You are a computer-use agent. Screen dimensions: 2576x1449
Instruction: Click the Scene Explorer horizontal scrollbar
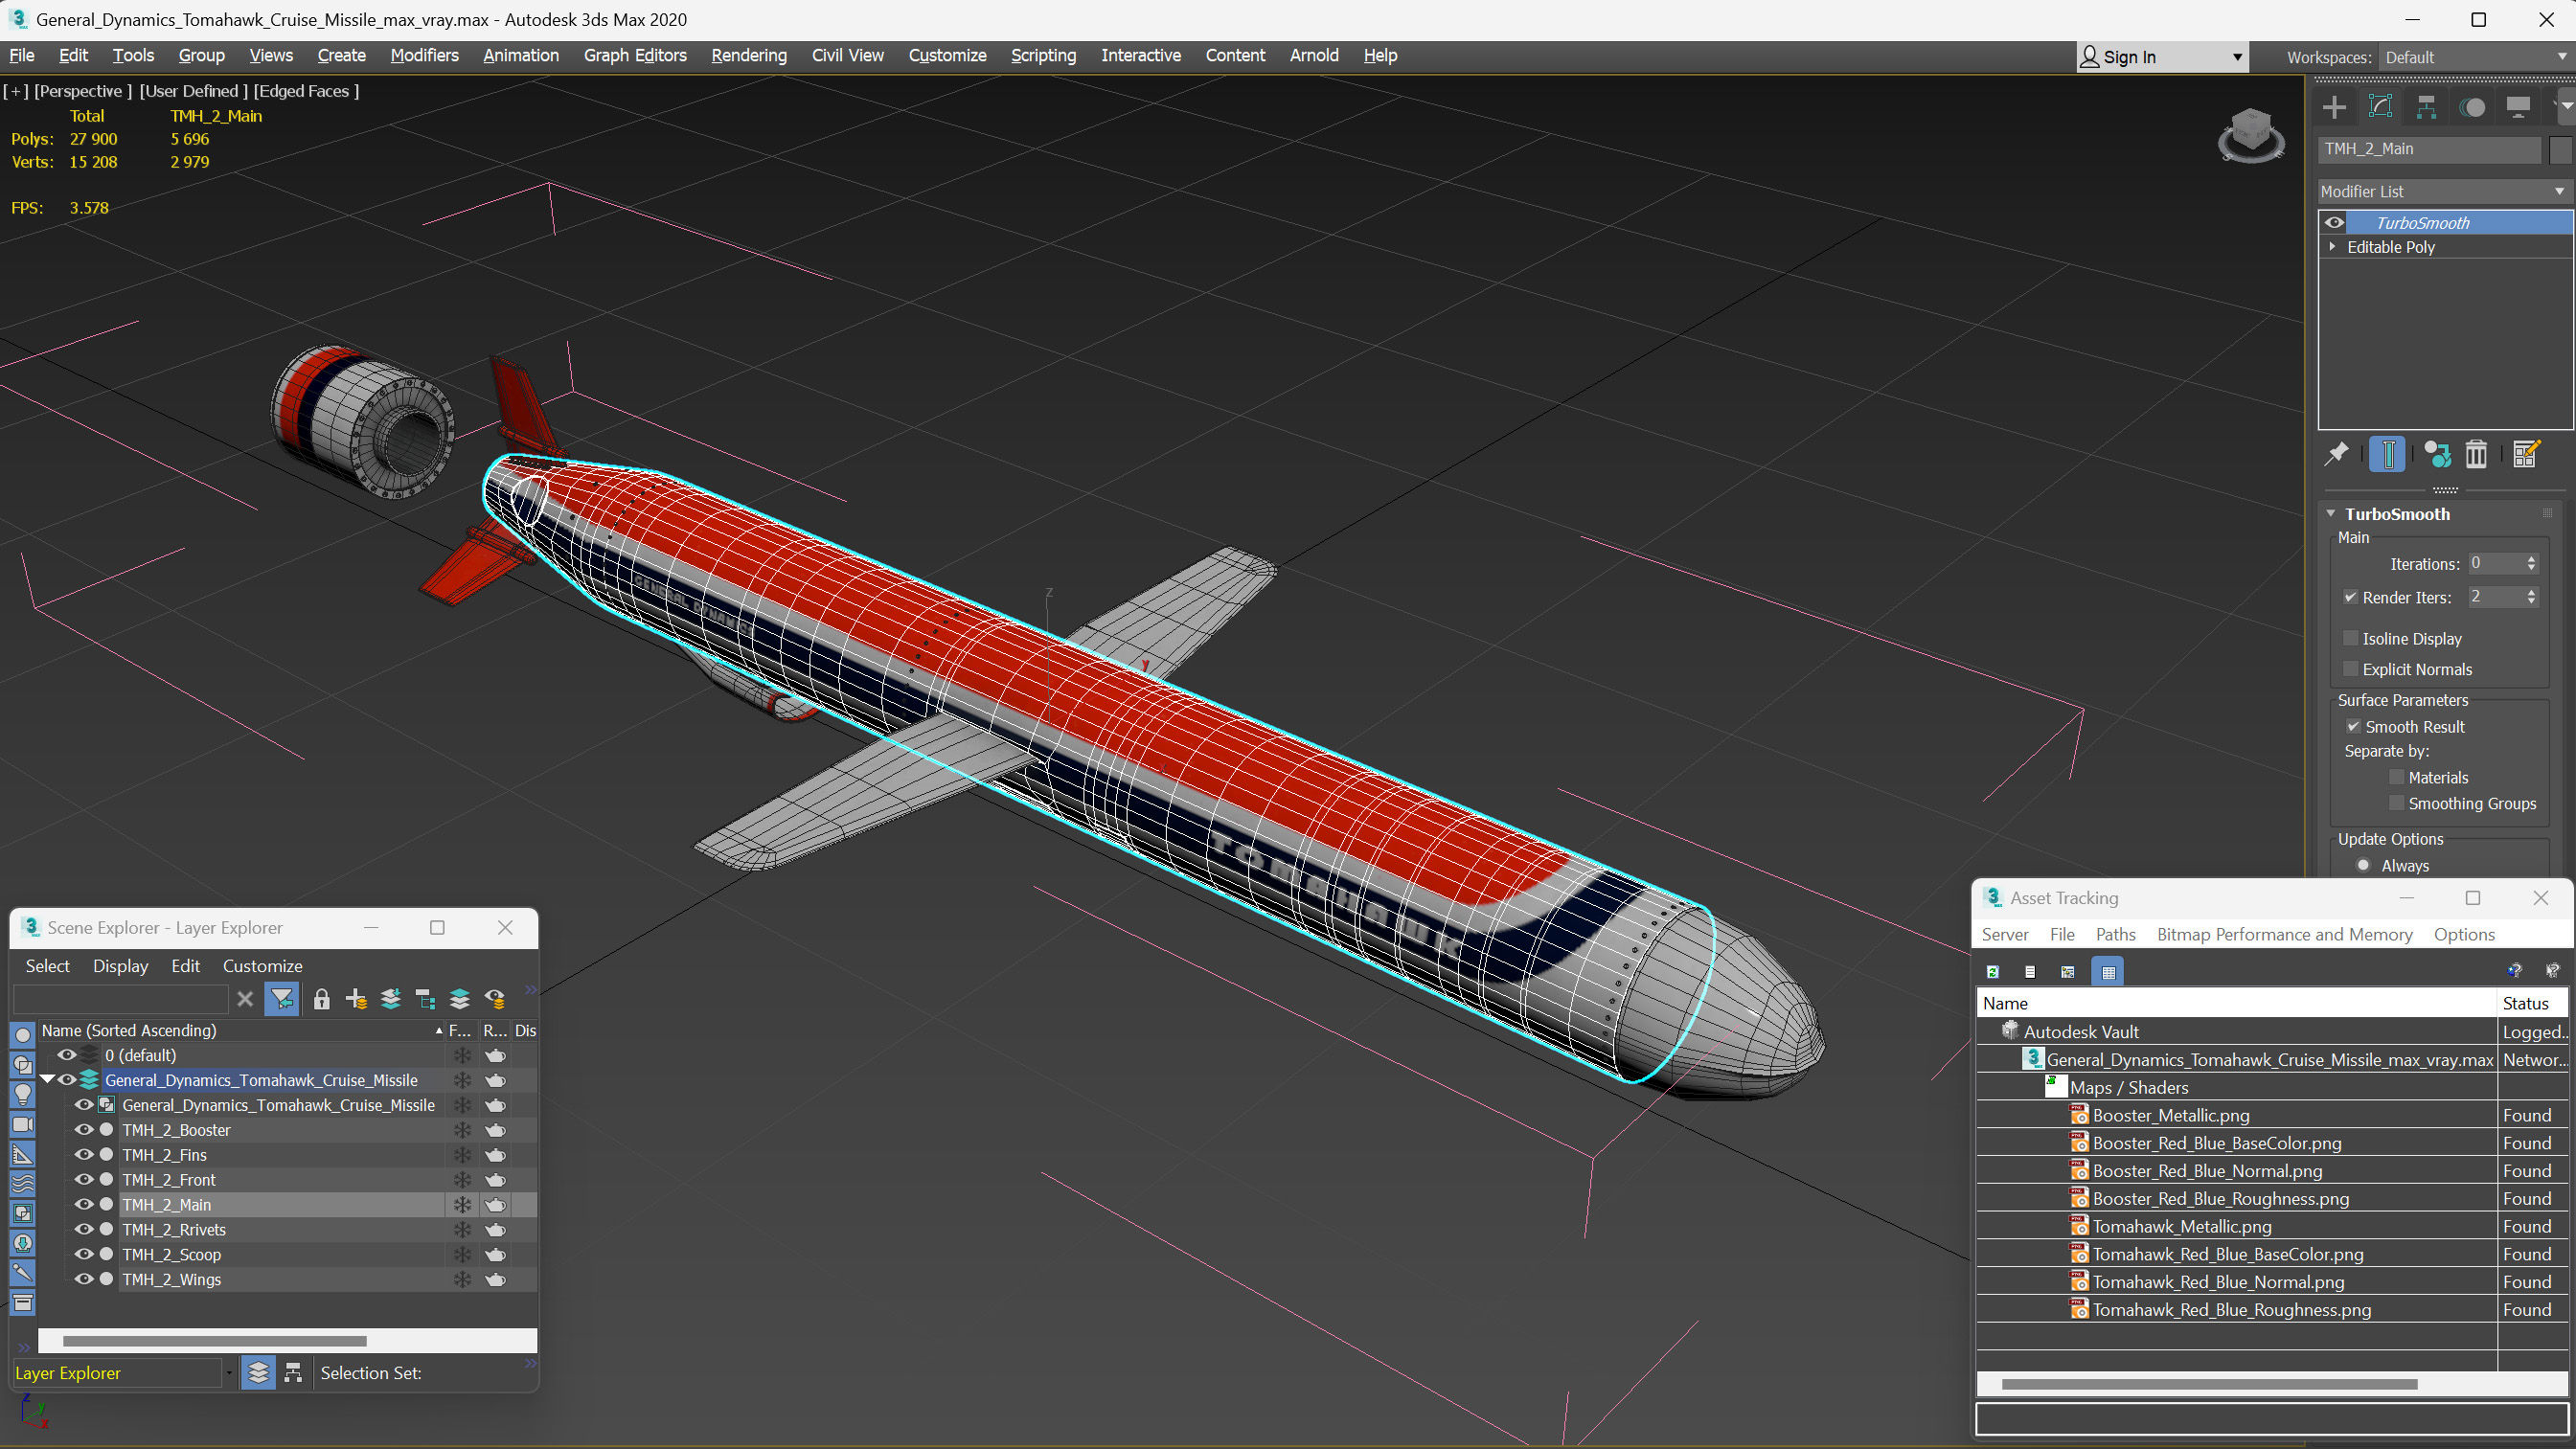214,1340
